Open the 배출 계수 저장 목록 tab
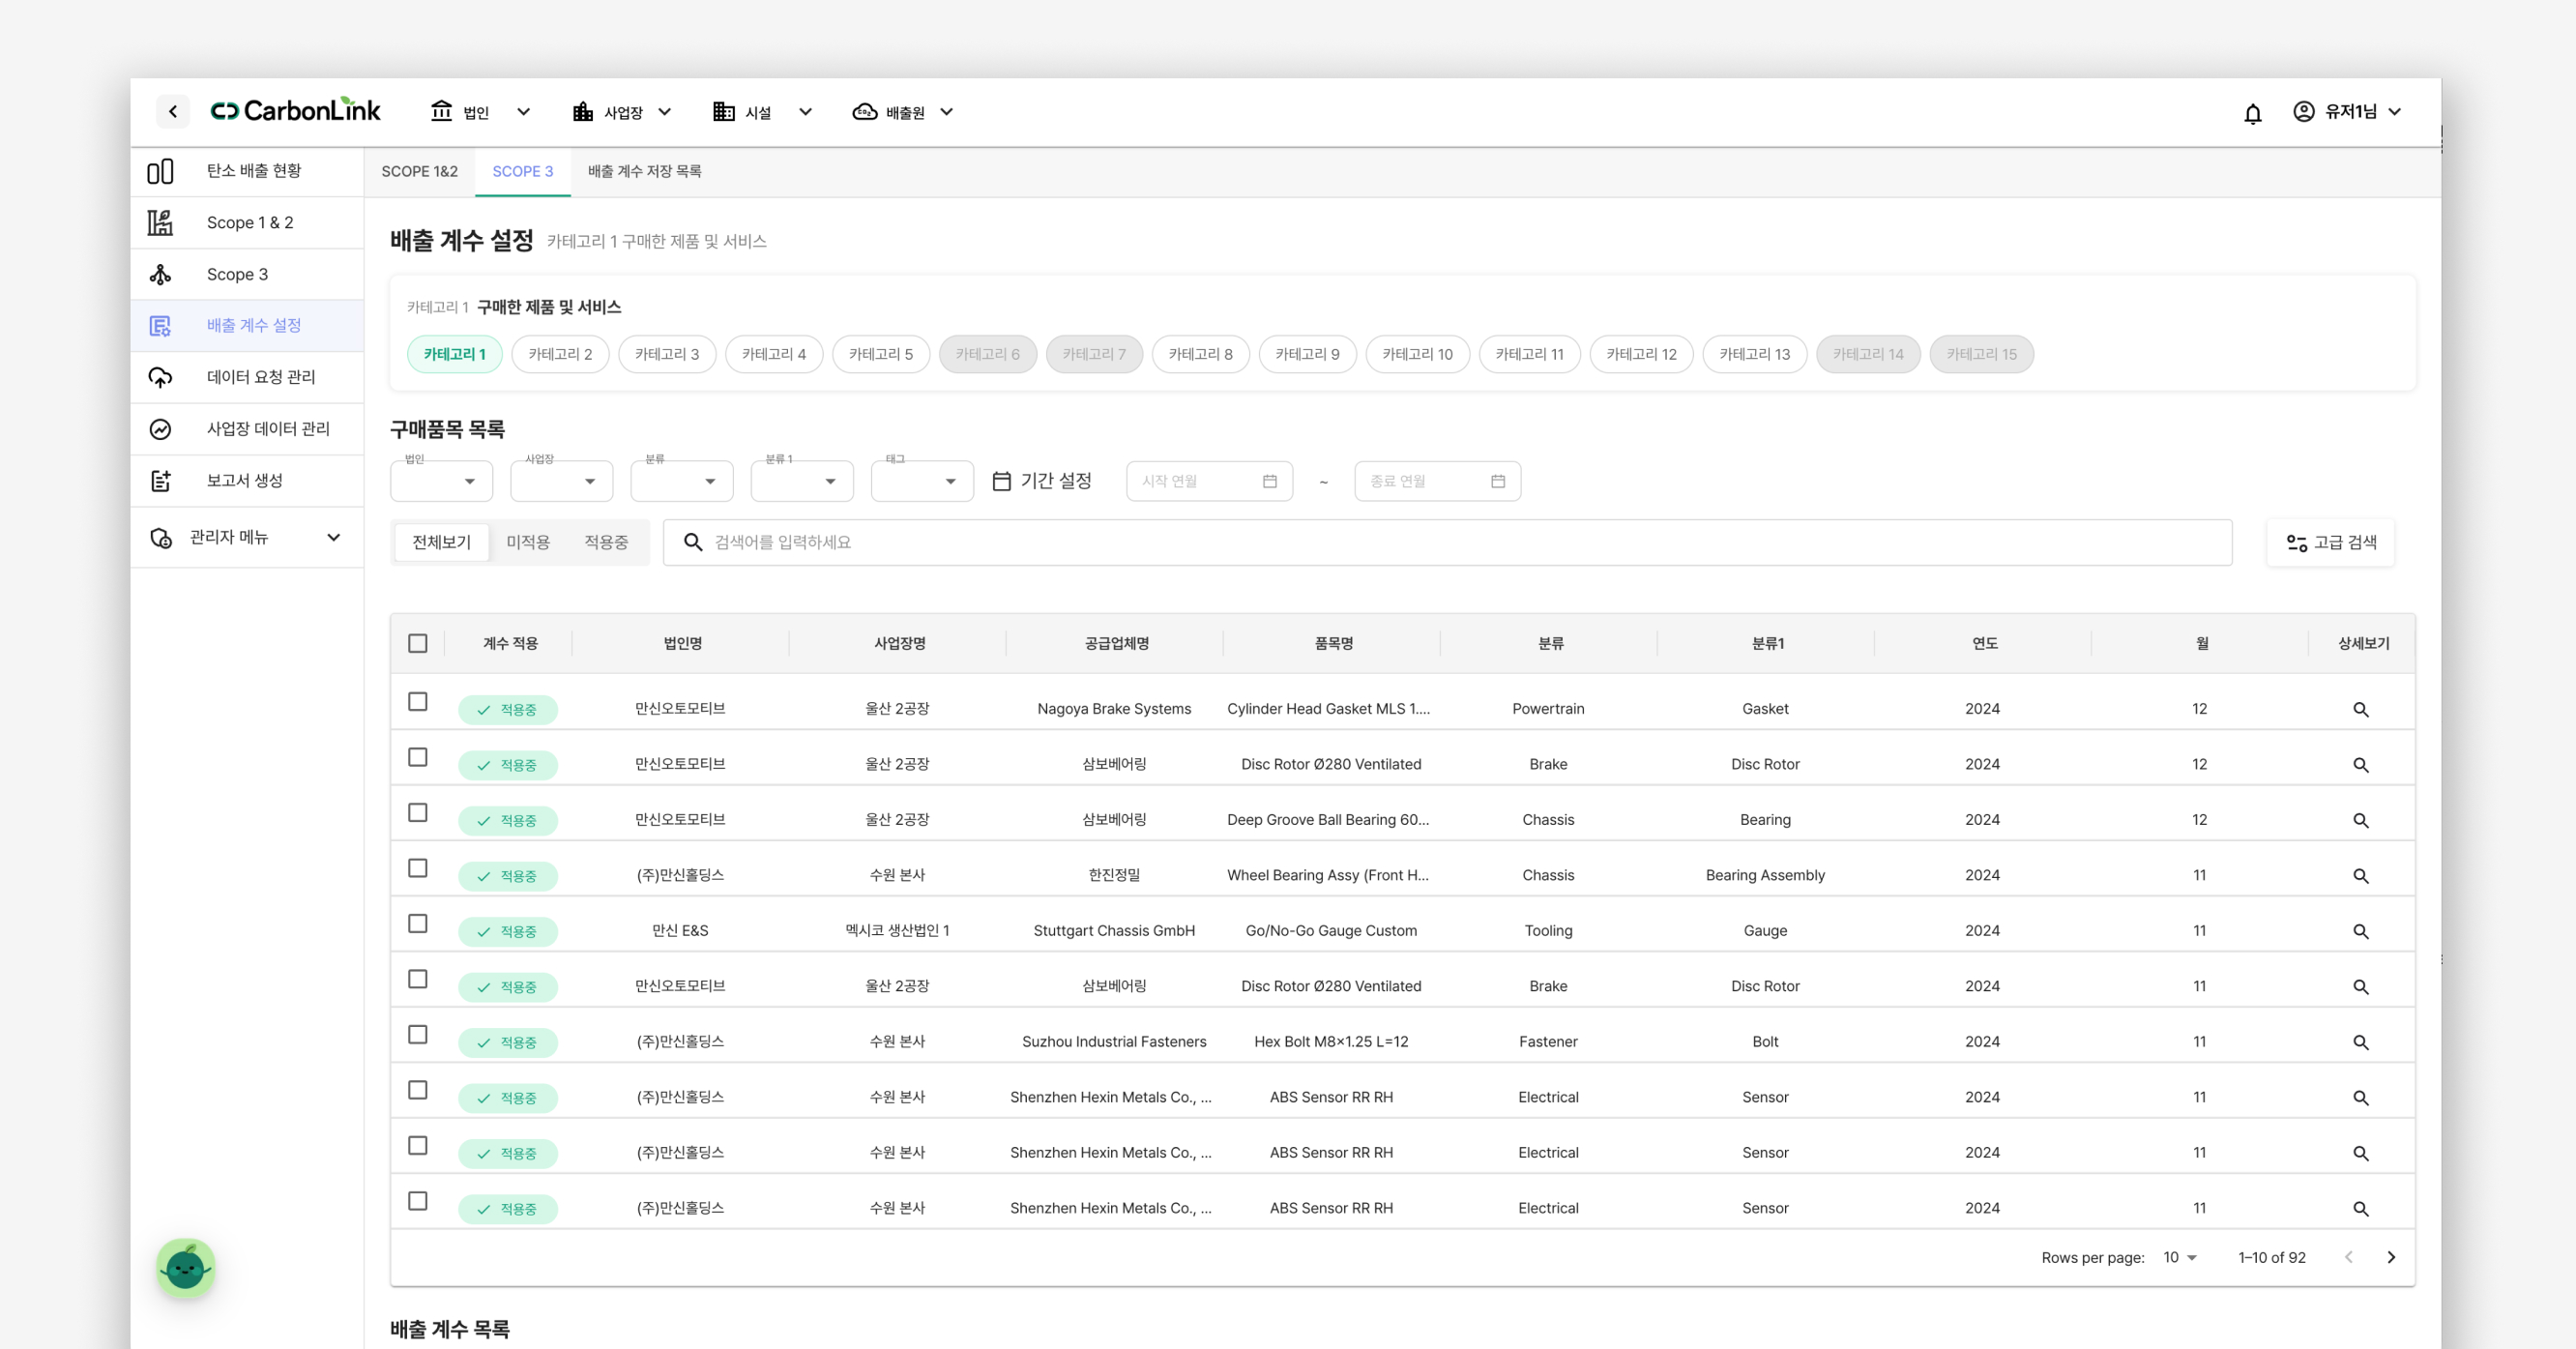The image size is (2576, 1349). (644, 172)
